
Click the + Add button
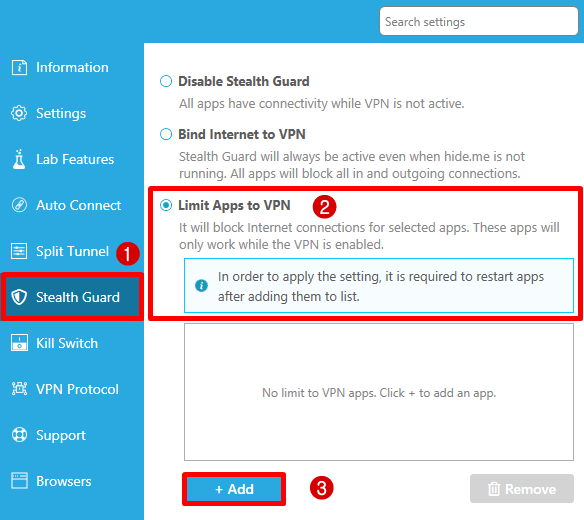pos(234,489)
